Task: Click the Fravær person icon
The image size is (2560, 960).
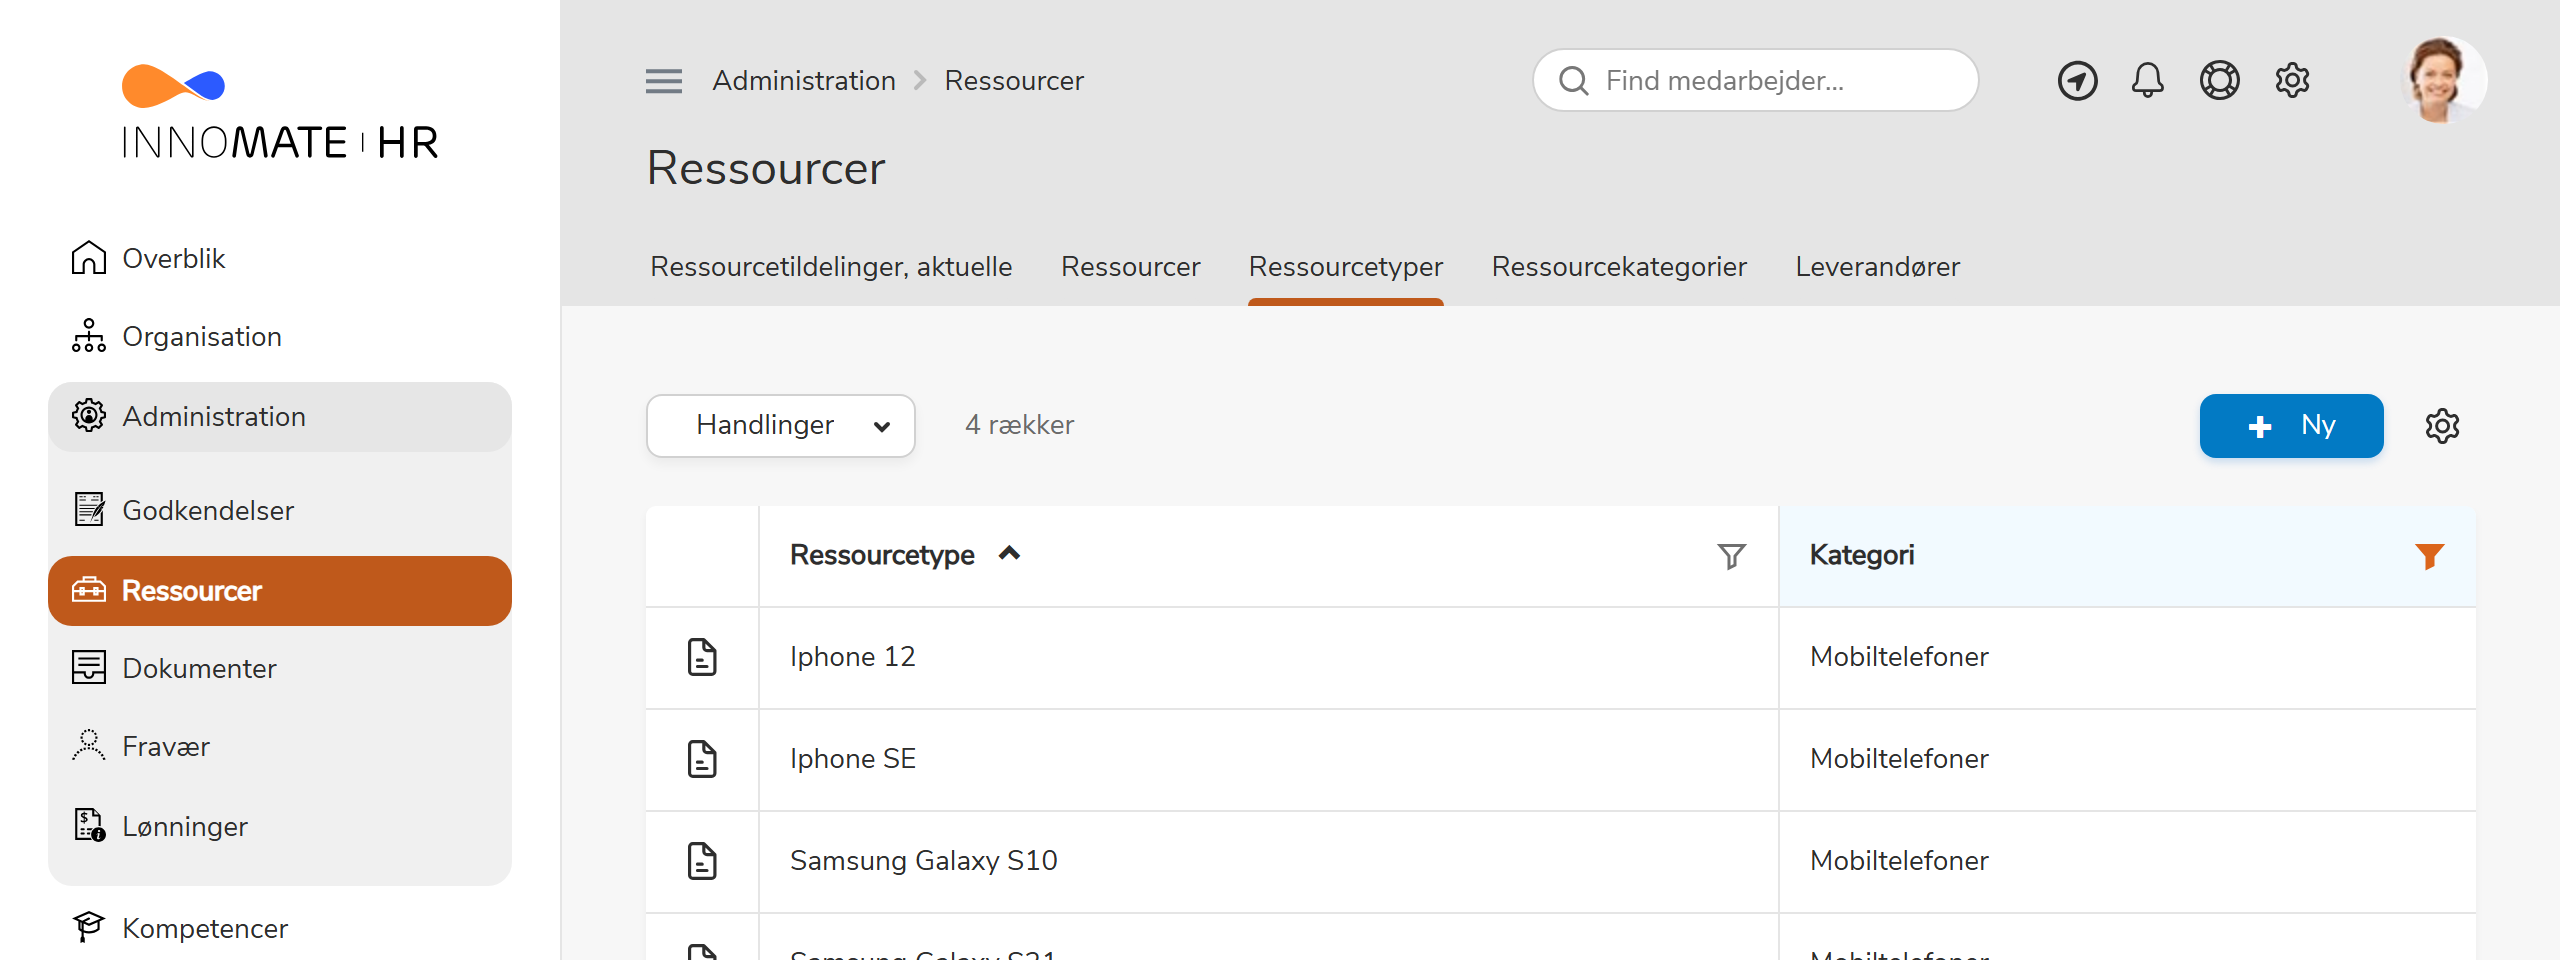Action: 89,746
